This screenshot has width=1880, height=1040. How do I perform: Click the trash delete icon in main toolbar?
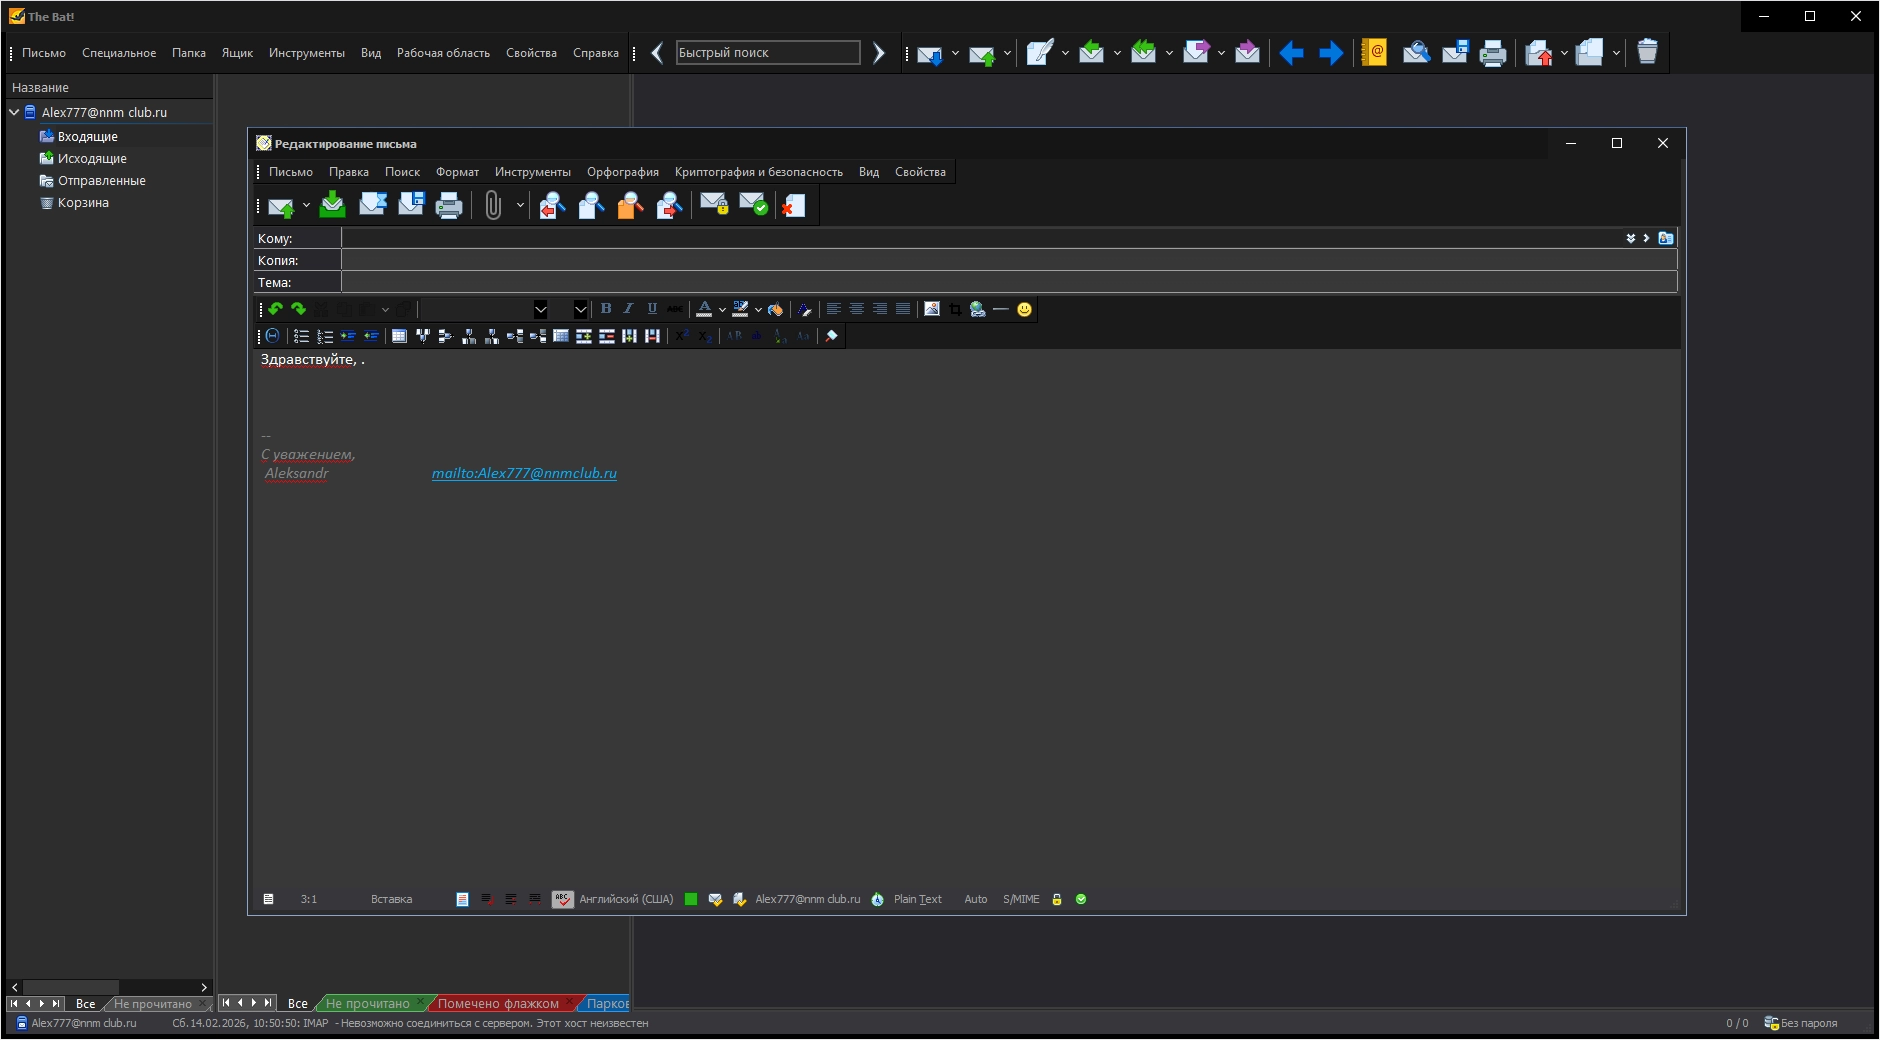pos(1647,53)
